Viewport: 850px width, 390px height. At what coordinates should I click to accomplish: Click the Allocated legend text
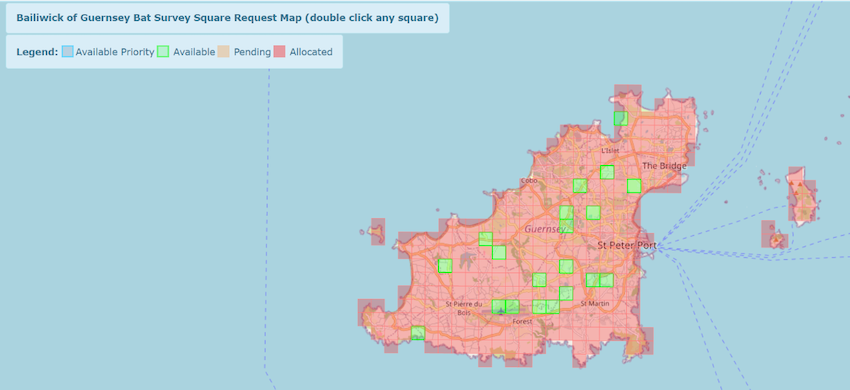311,52
